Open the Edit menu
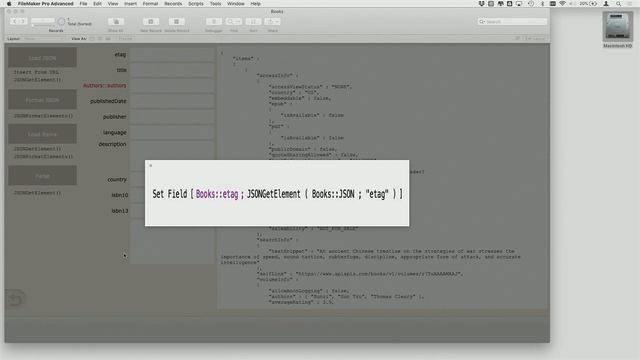 [x=97, y=4]
